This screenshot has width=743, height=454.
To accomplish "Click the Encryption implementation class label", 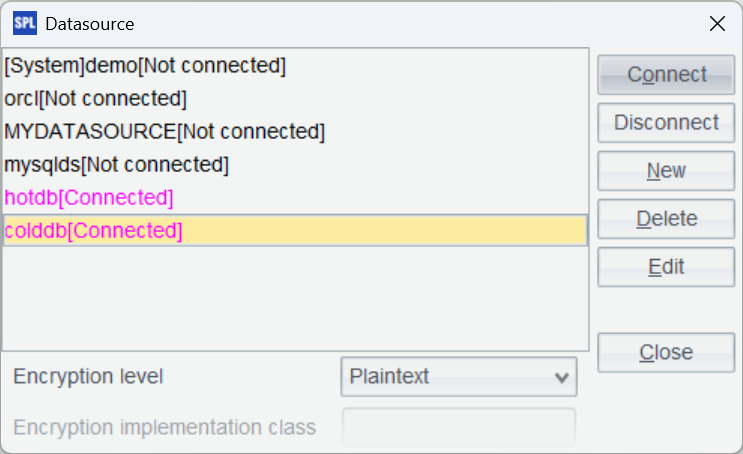I will tap(165, 428).
